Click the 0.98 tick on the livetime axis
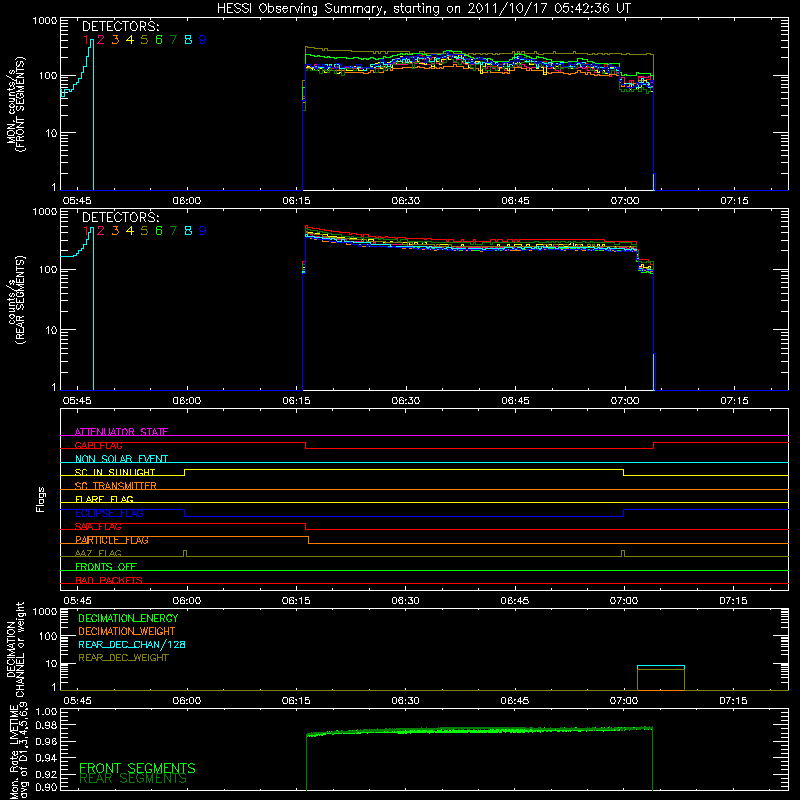This screenshot has width=800, height=800. [46, 725]
